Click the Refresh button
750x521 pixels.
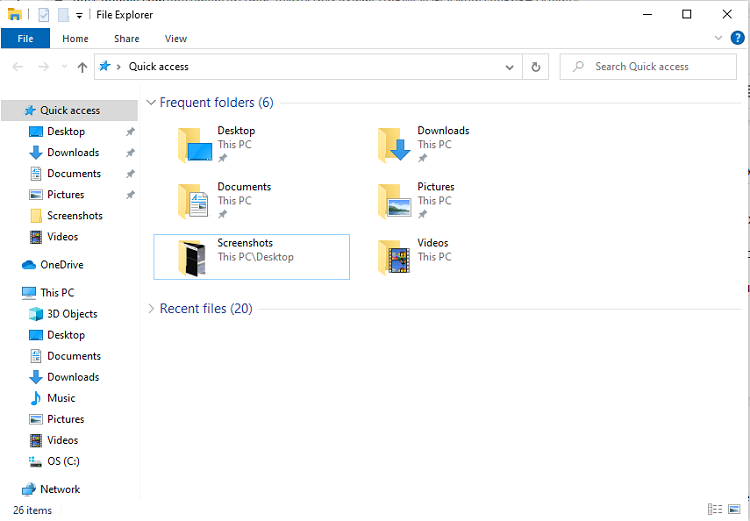tap(536, 67)
